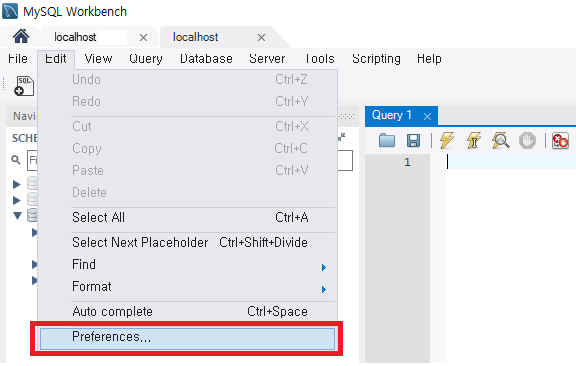
Task: Open the Scripting menu
Action: (x=376, y=58)
